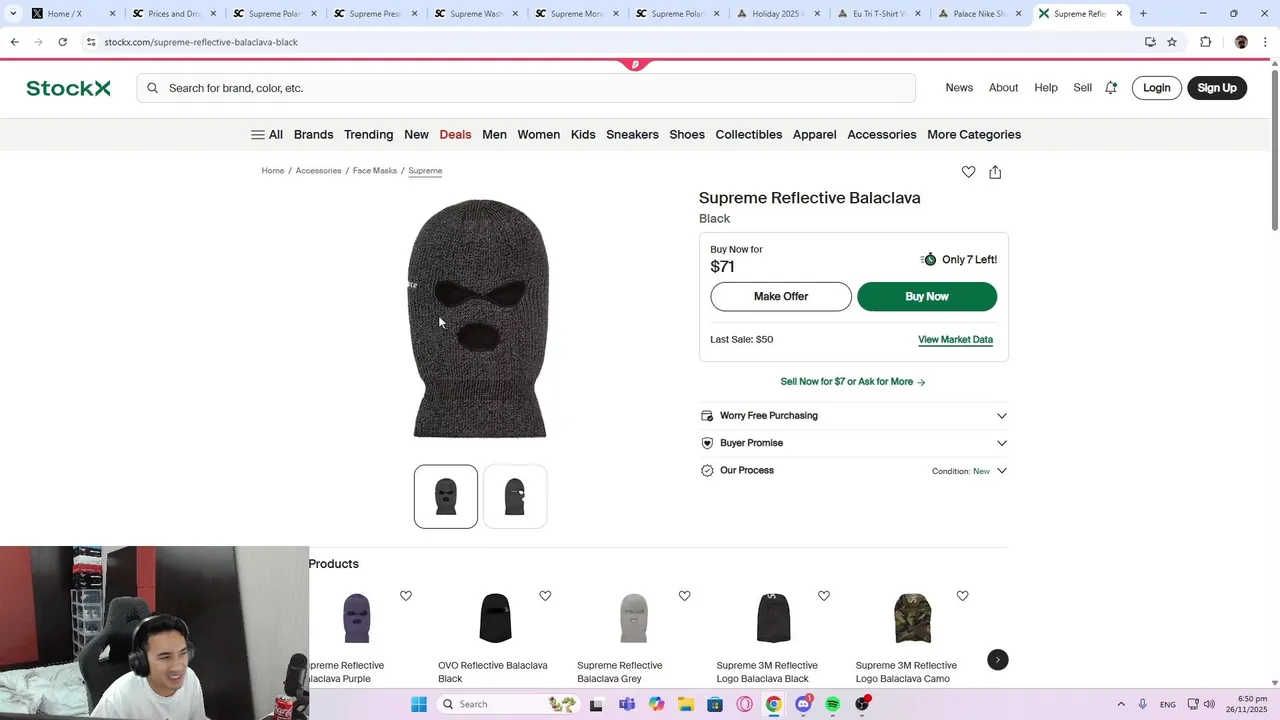Open Discord from the taskbar

tap(803, 704)
